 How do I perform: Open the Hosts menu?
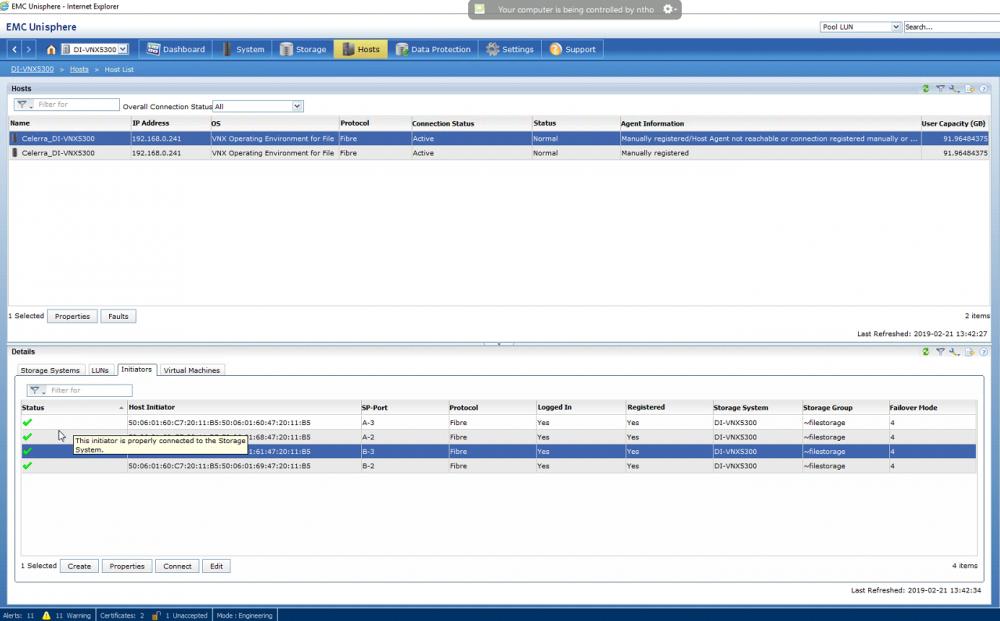coord(360,49)
